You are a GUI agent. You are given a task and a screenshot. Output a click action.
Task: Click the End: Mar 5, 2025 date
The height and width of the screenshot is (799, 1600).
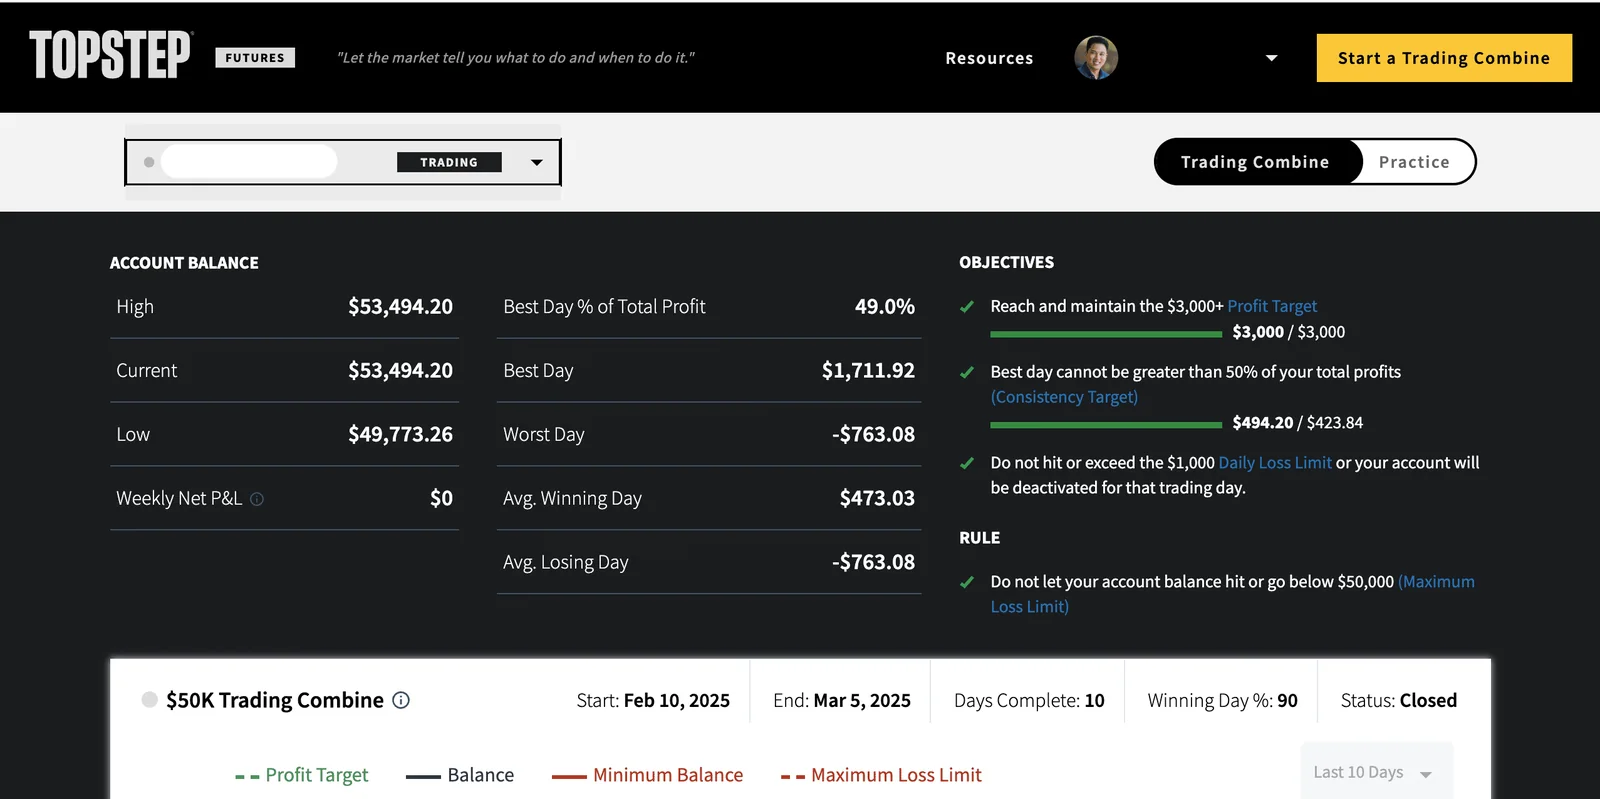coord(842,701)
